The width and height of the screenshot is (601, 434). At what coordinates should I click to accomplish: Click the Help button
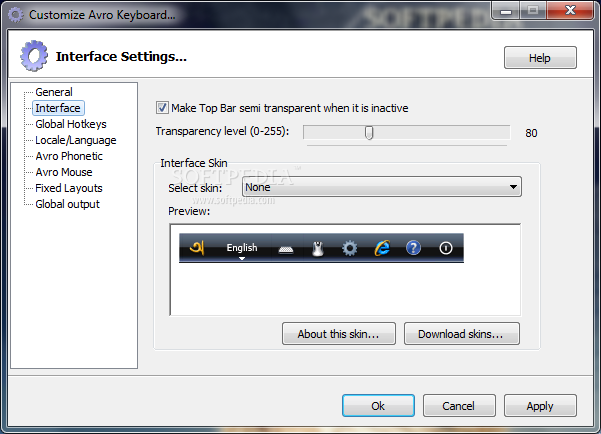click(540, 58)
